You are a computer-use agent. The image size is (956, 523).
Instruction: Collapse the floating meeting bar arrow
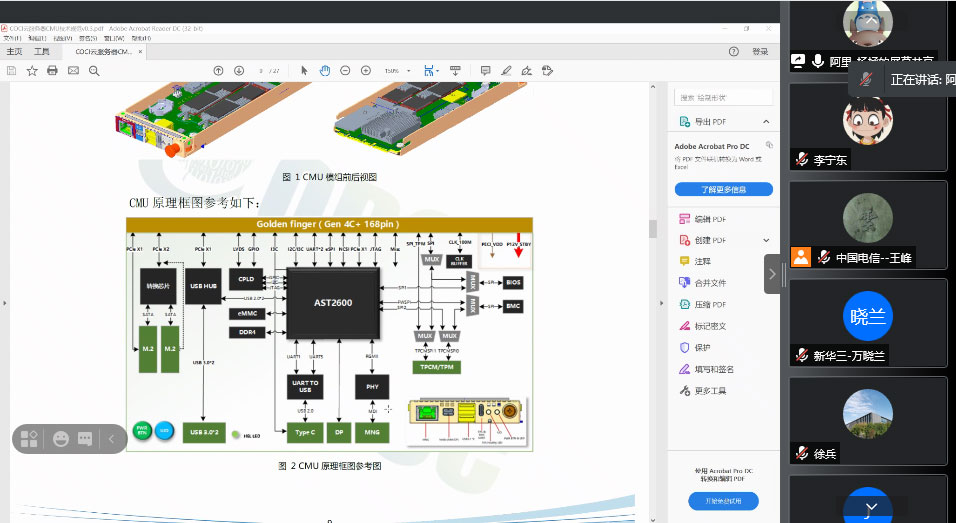point(112,439)
